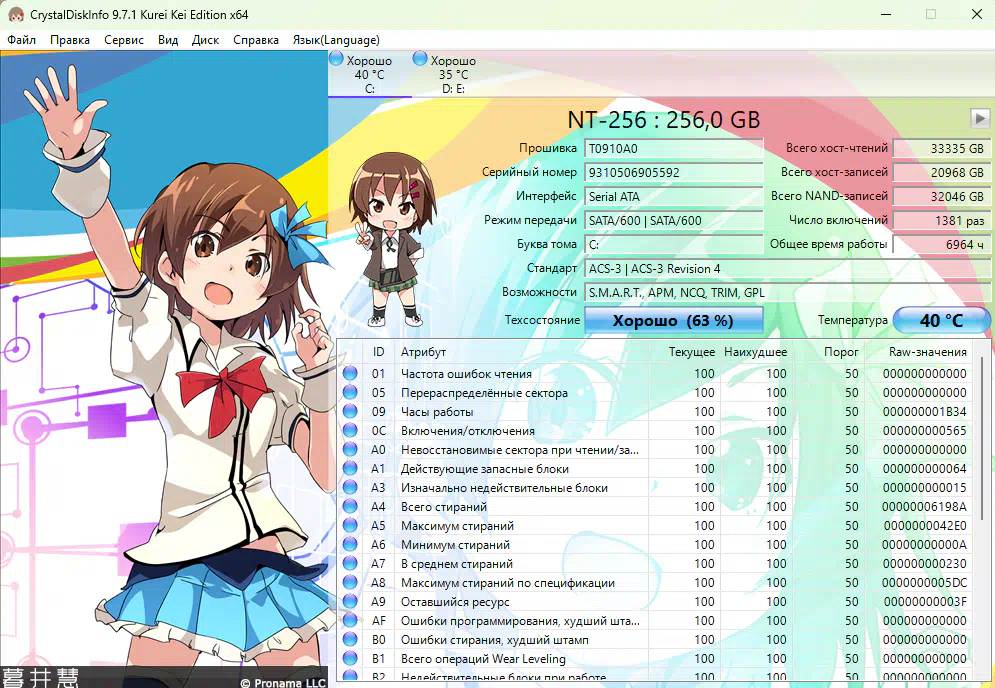Click the status icon for attribute A0

pos(350,449)
